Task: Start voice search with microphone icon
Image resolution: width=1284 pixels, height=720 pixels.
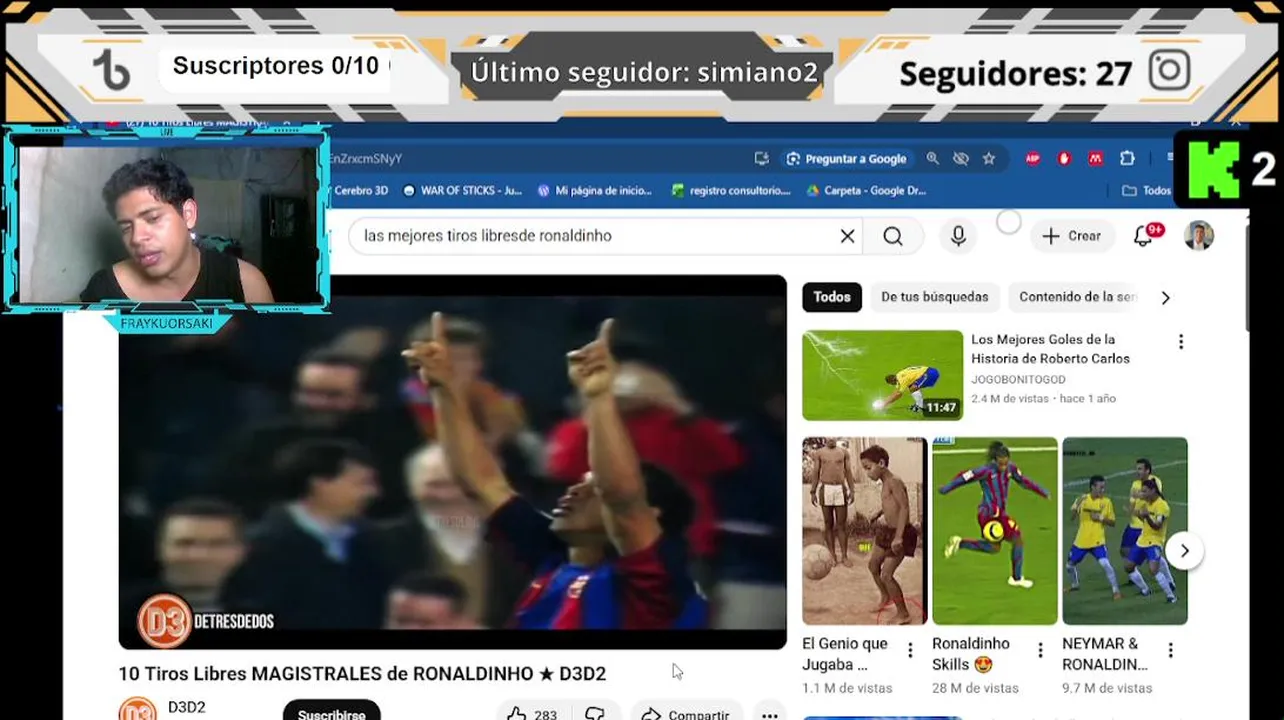Action: [x=958, y=236]
